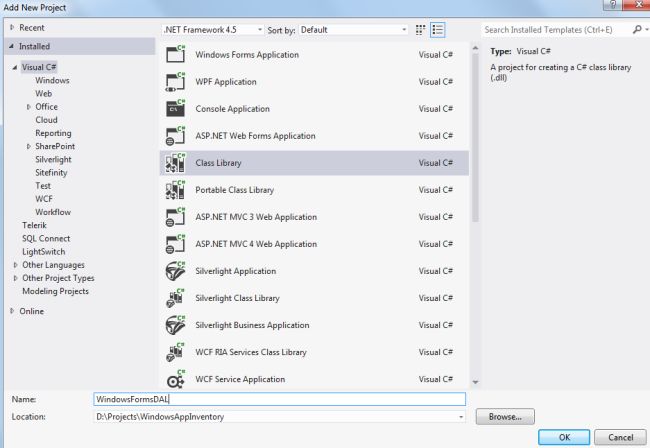Expand the Recent templates node
The image size is (650, 448).
12,27
